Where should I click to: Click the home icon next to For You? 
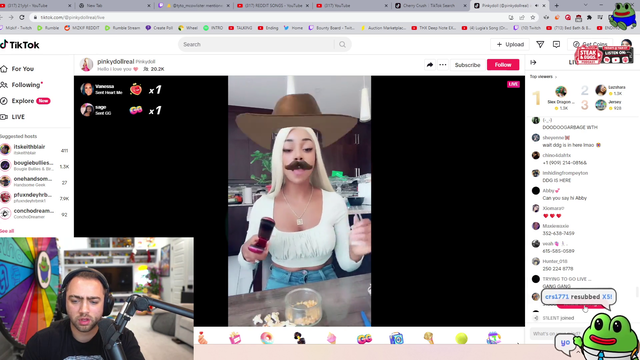[4, 69]
